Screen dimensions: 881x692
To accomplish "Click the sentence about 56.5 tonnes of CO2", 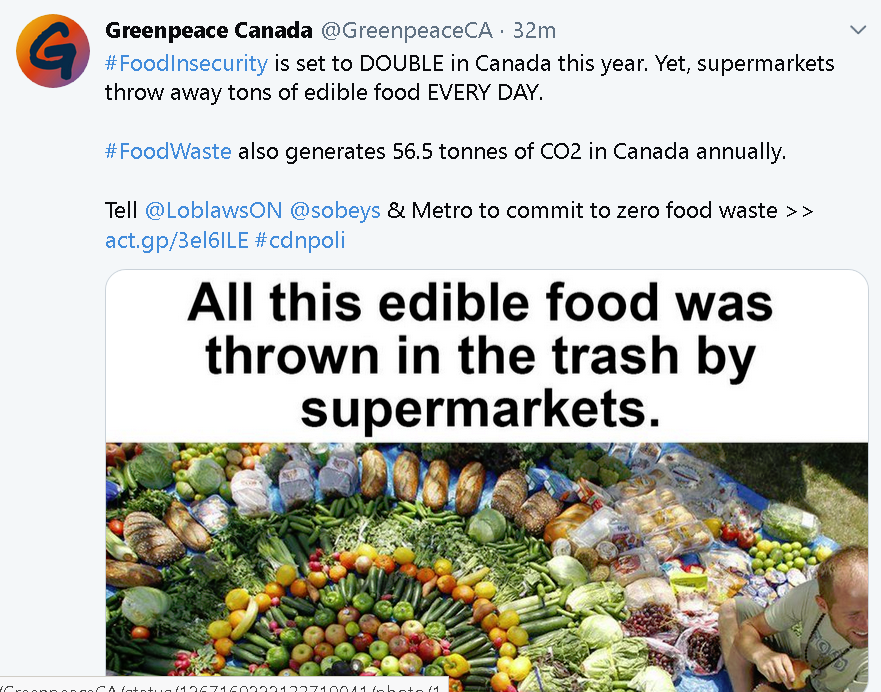I will pyautogui.click(x=446, y=152).
